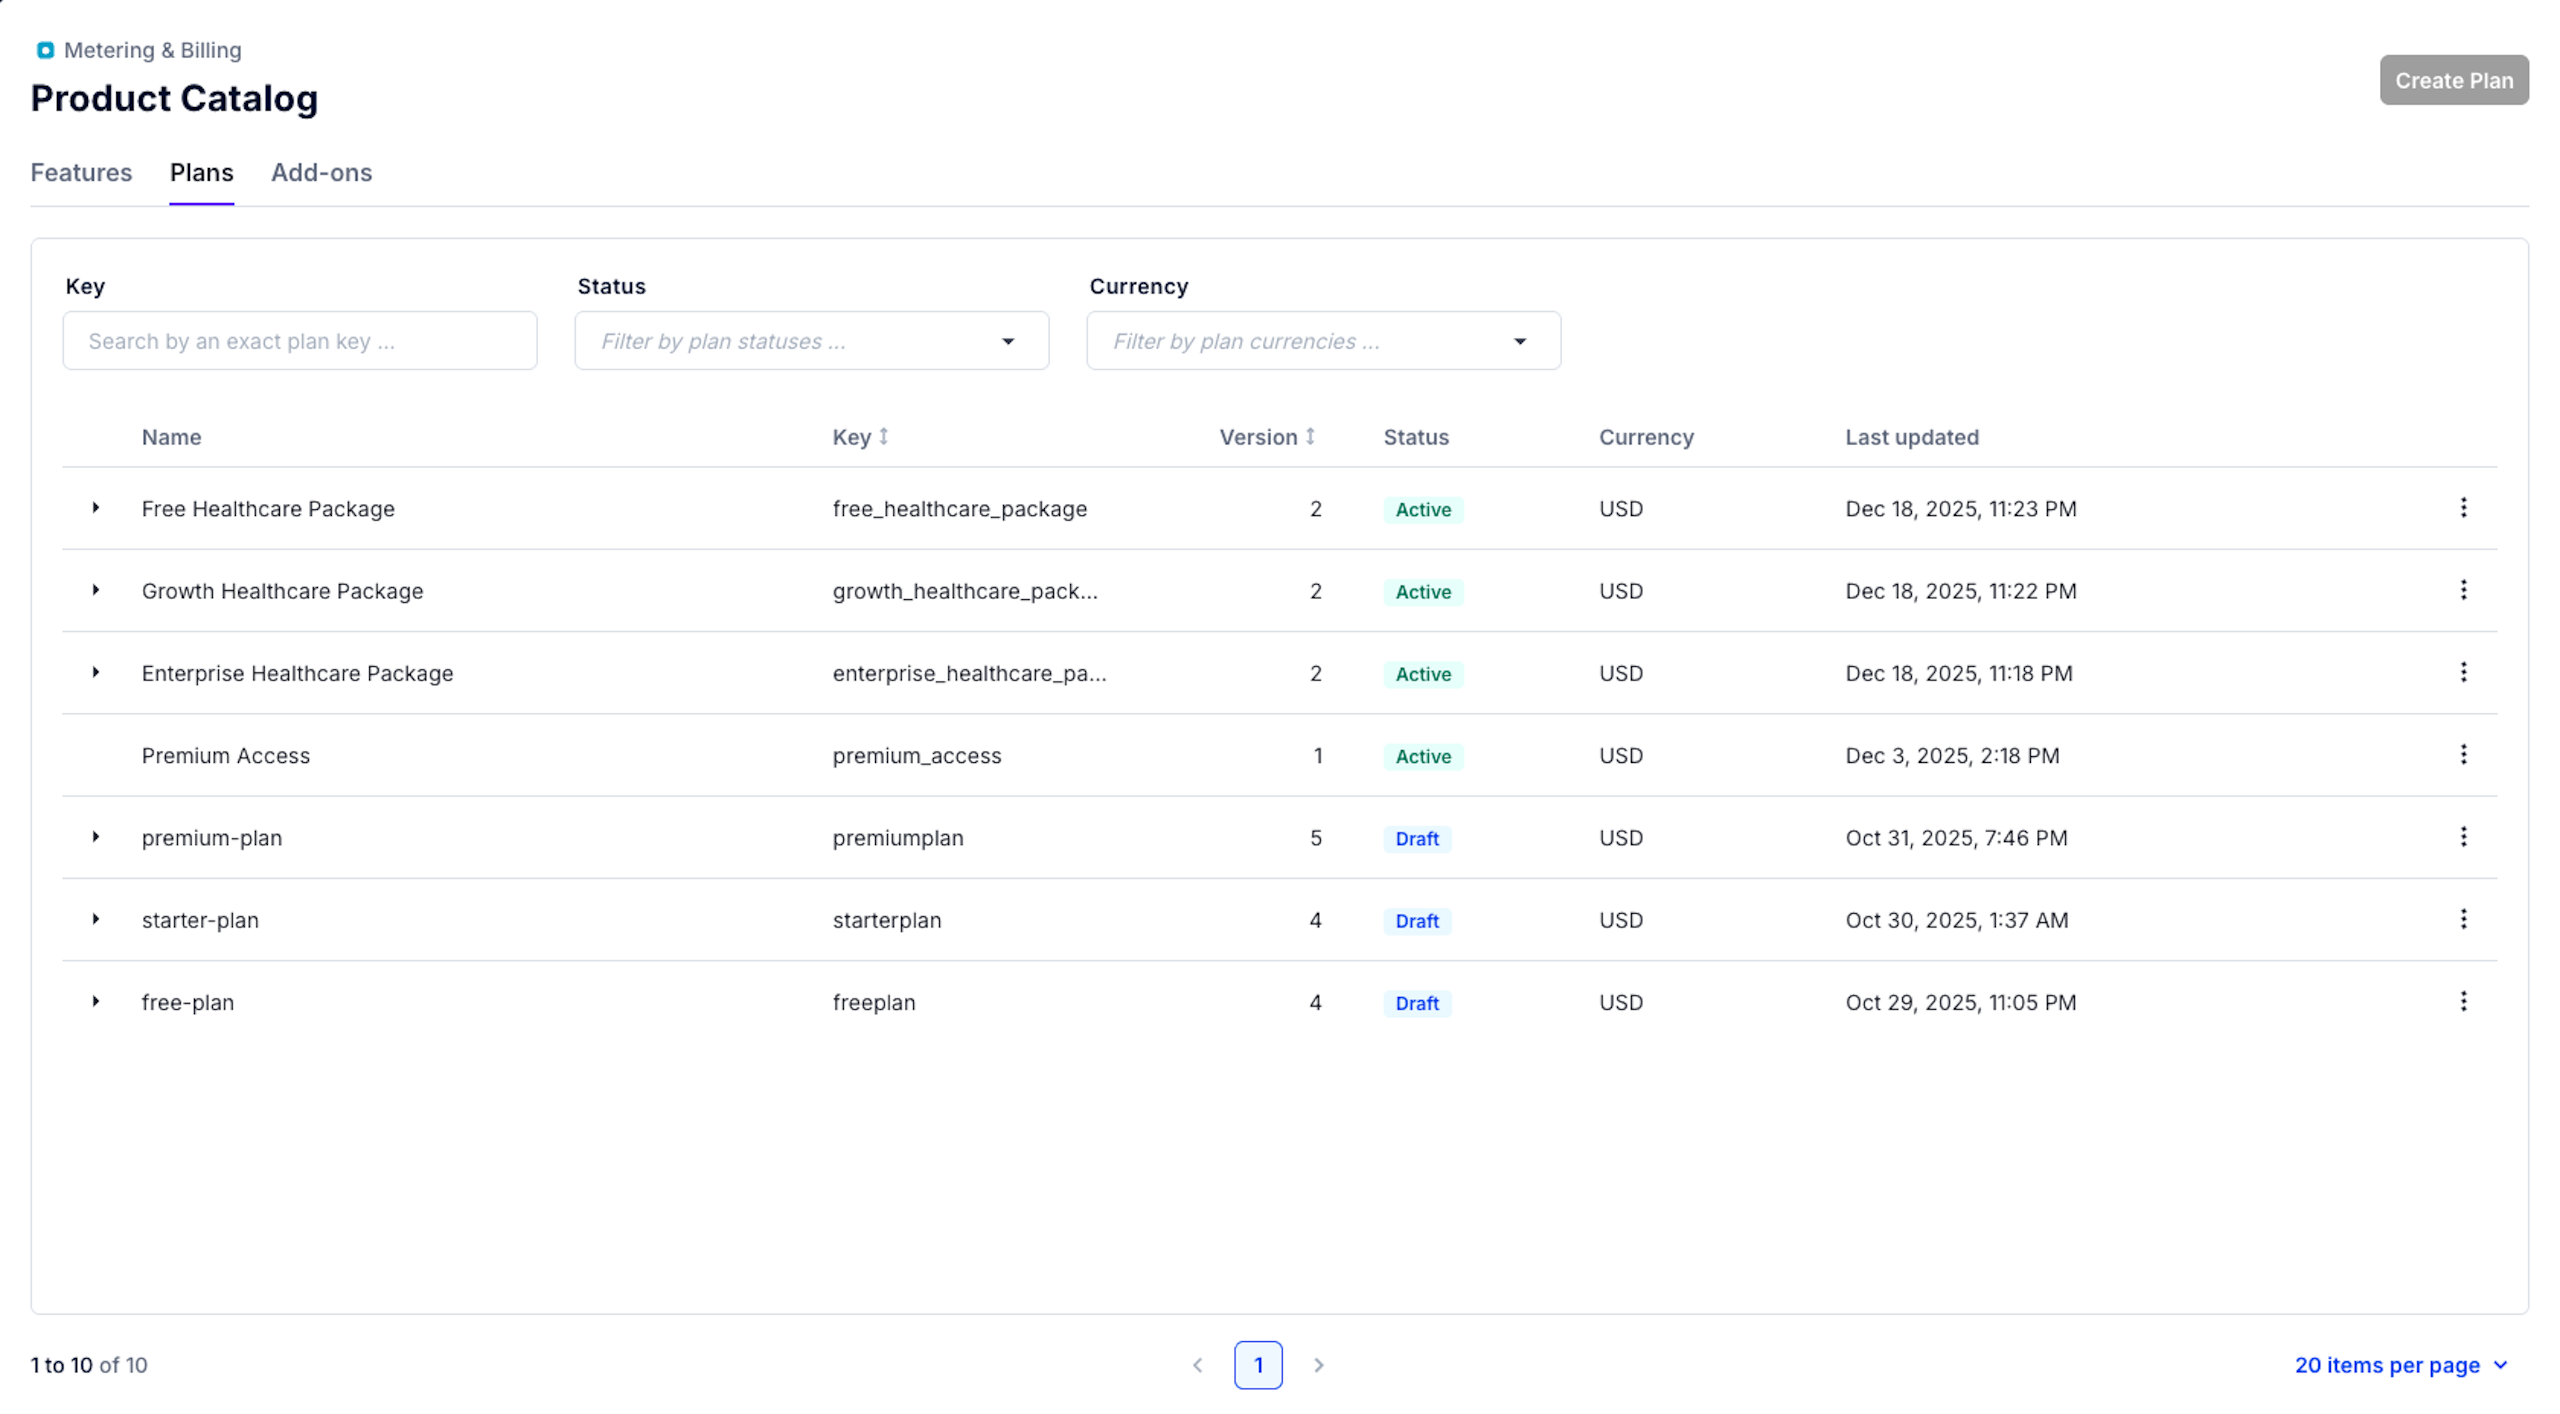Go to next page arrow
The height and width of the screenshot is (1414, 2560).
[x=1318, y=1365]
